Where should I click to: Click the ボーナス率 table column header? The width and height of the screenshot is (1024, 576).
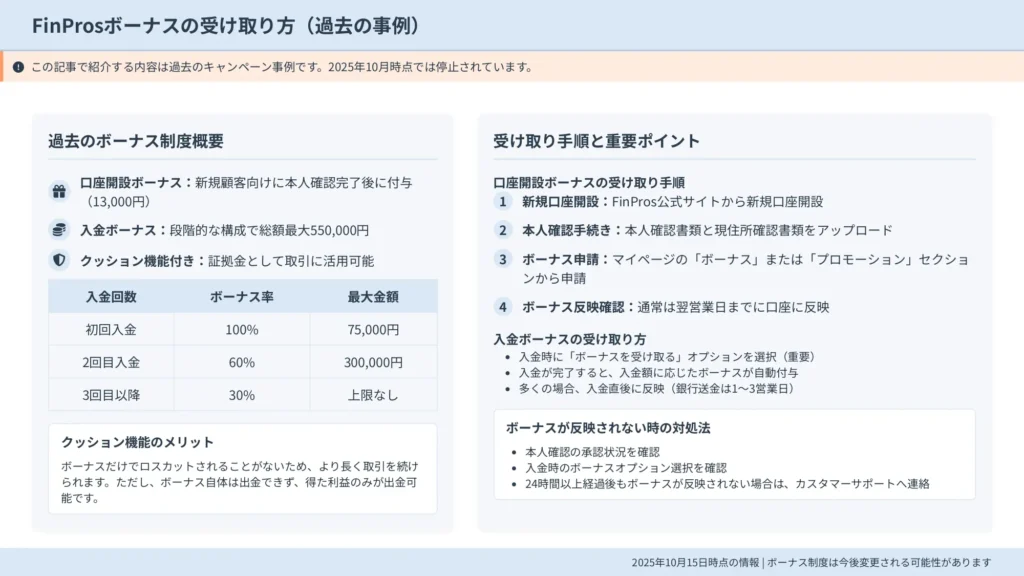coord(241,297)
